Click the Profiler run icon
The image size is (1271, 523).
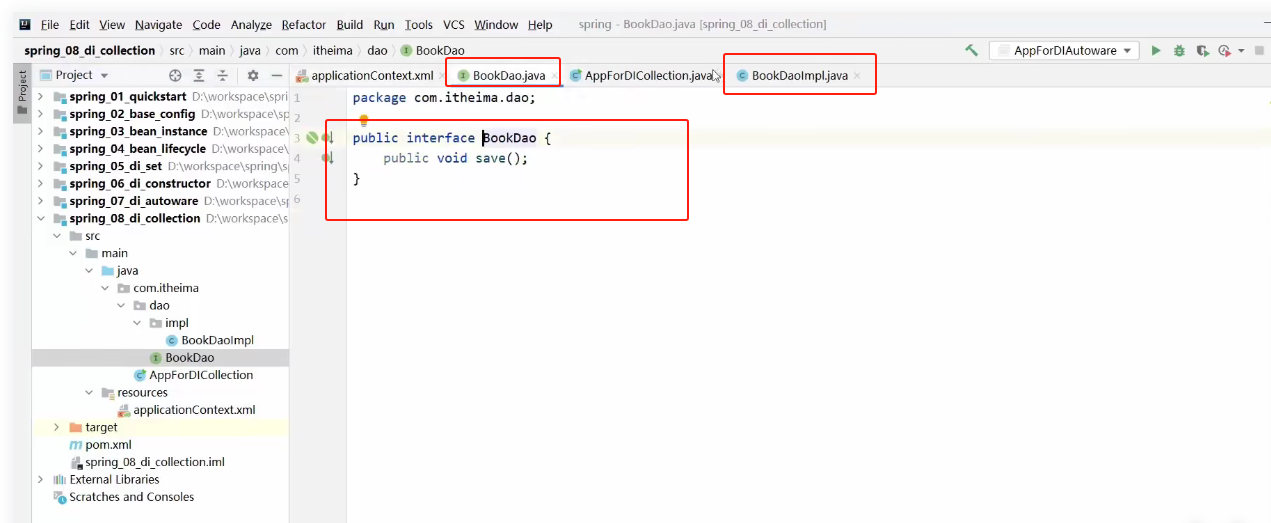1224,50
